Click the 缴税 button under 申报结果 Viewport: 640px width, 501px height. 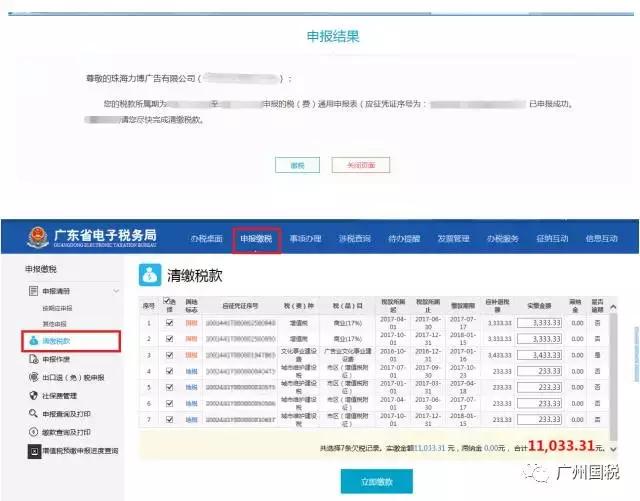(297, 165)
